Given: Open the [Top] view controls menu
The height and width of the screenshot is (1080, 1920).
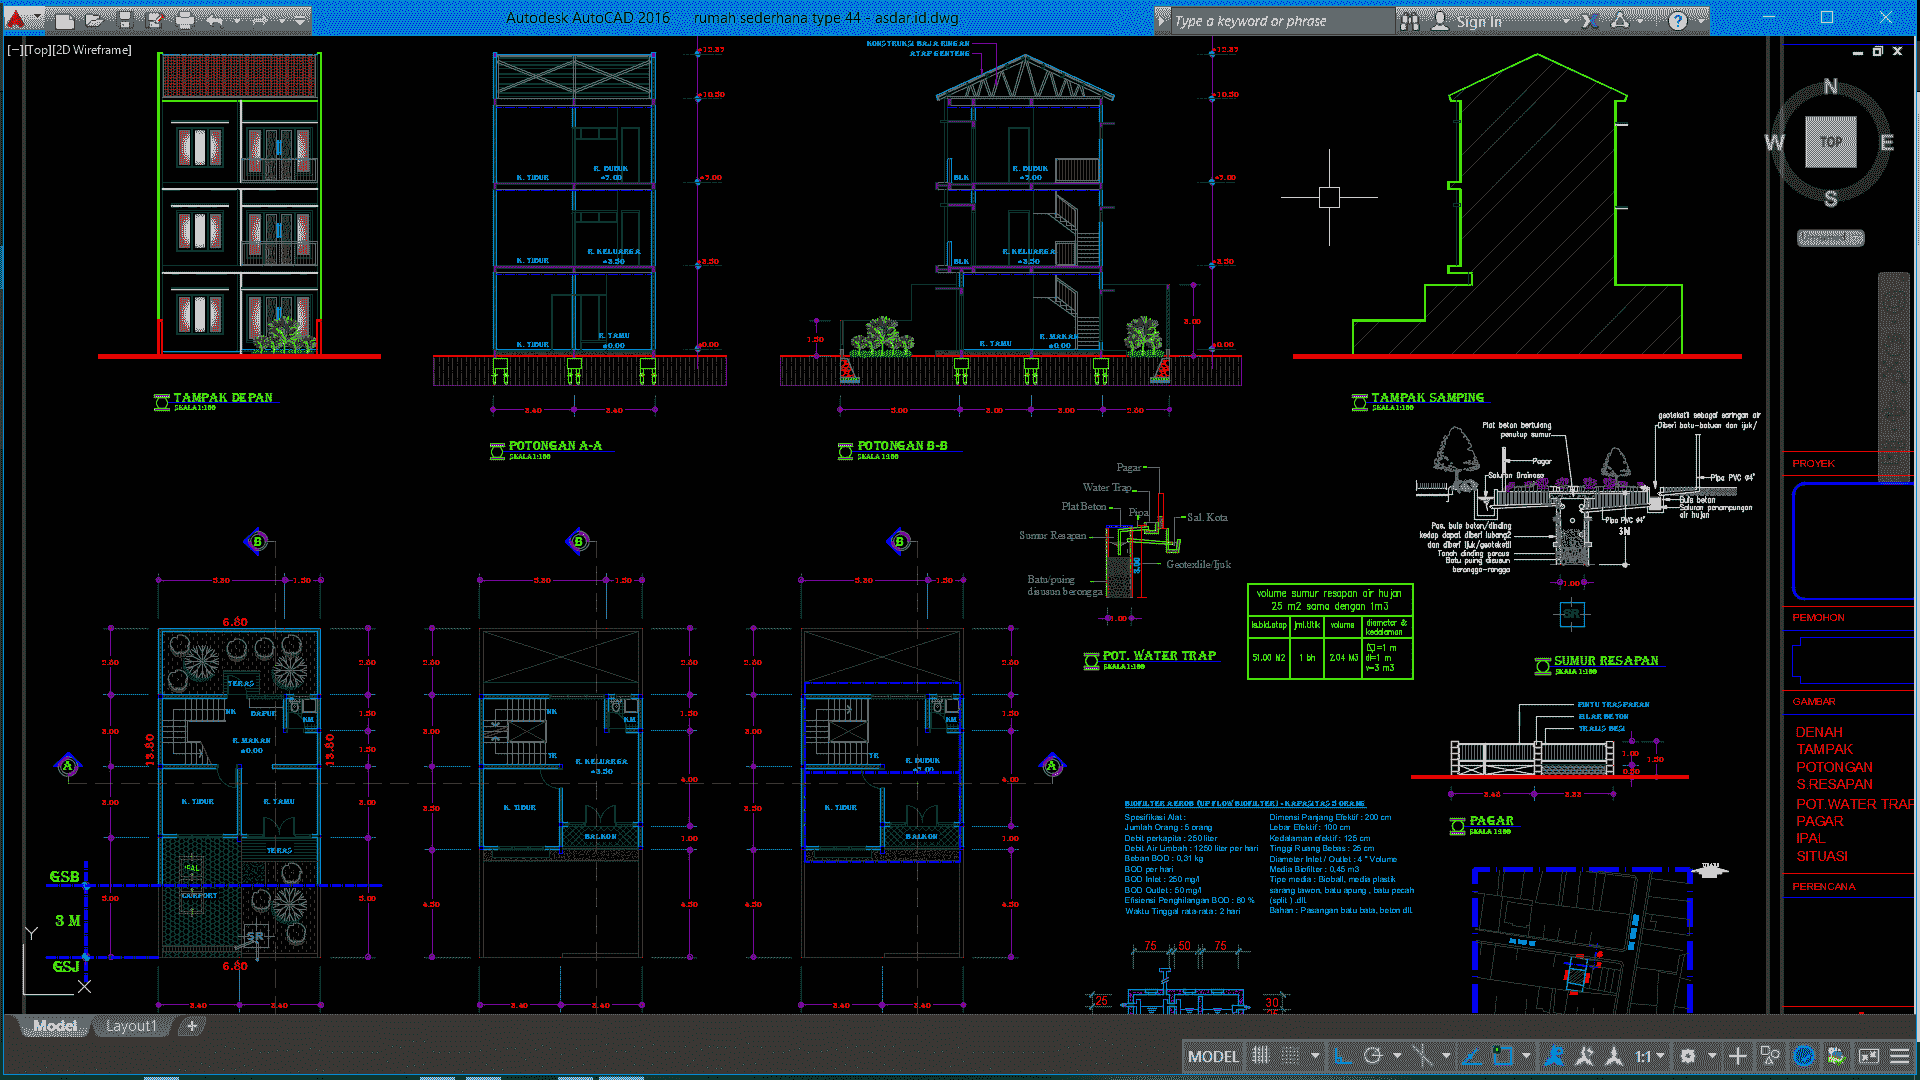Looking at the screenshot, I should tap(37, 49).
